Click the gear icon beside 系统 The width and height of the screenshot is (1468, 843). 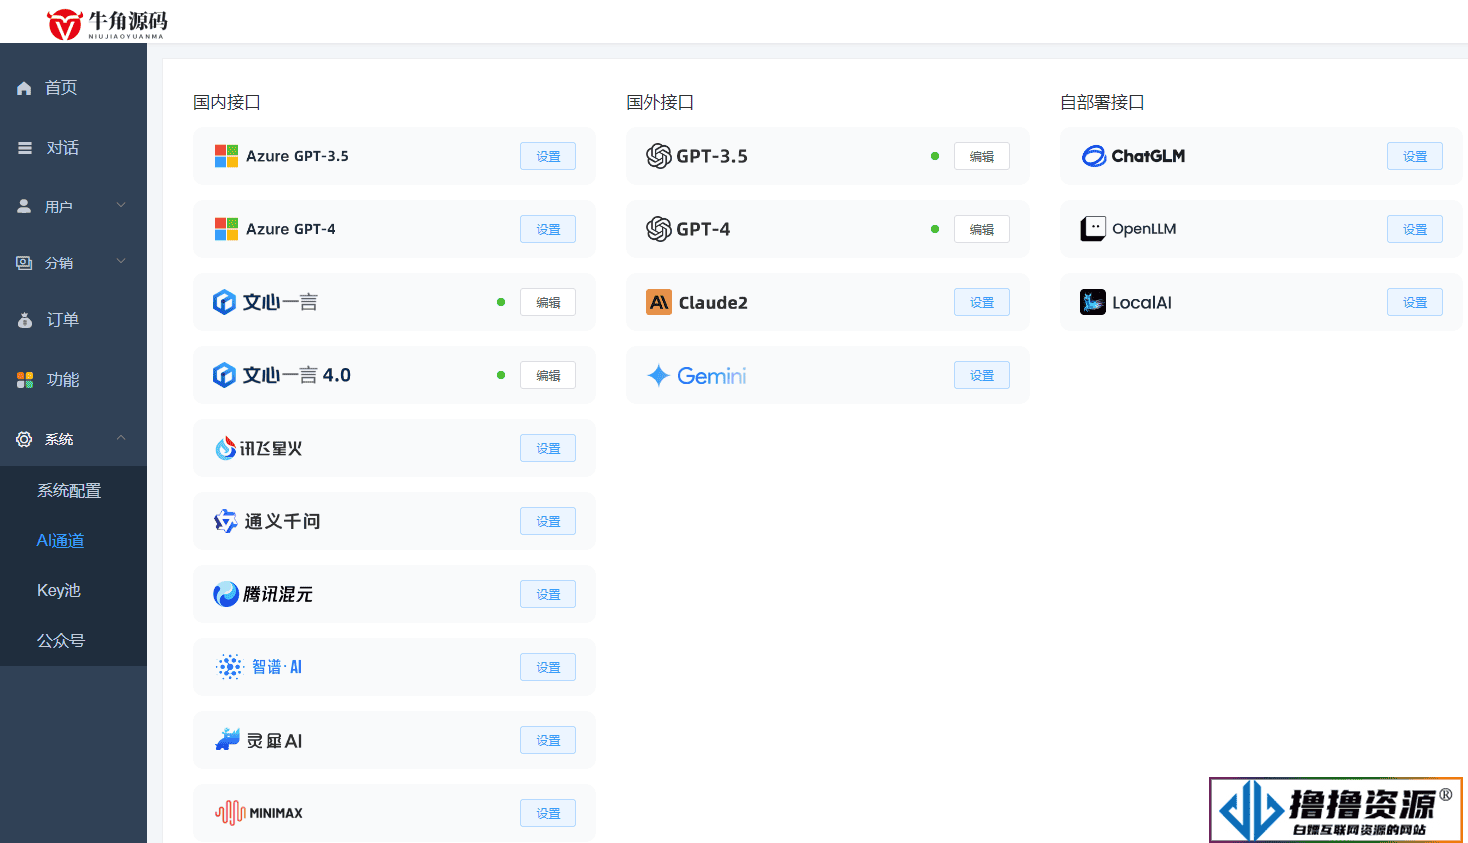24,439
